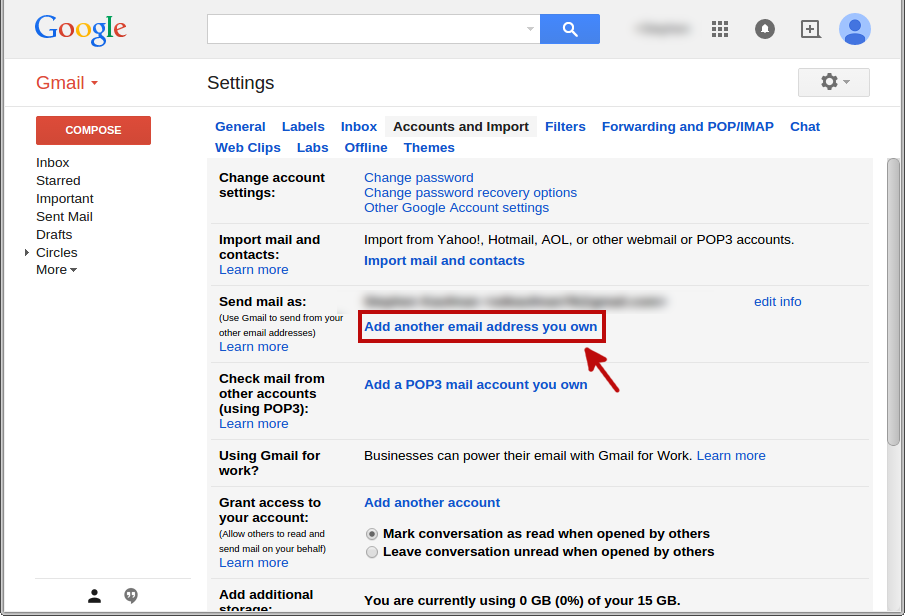Image resolution: width=905 pixels, height=616 pixels.
Task: Switch to the Inbox settings tab
Action: [358, 126]
